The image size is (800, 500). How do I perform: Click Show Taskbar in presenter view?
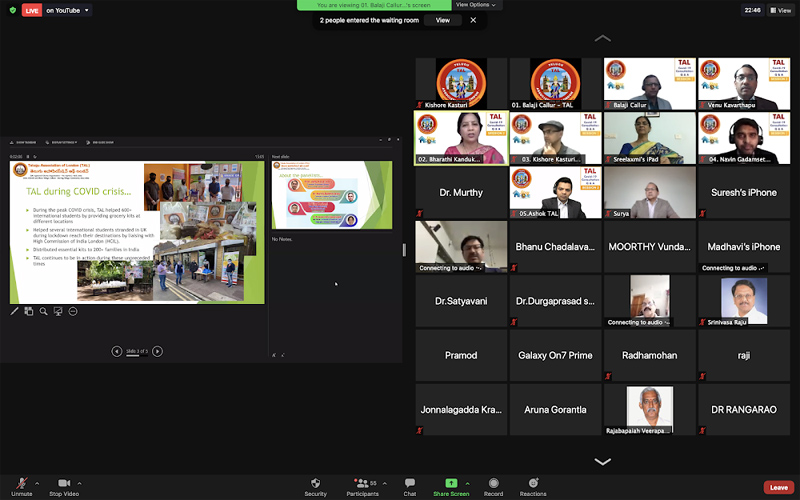[x=23, y=142]
